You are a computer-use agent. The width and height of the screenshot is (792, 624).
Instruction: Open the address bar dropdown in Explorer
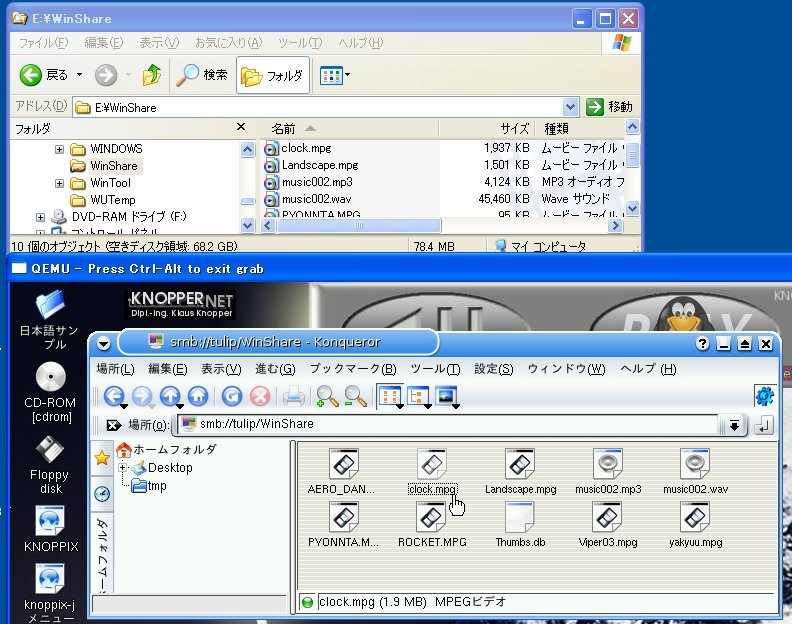click(x=570, y=107)
